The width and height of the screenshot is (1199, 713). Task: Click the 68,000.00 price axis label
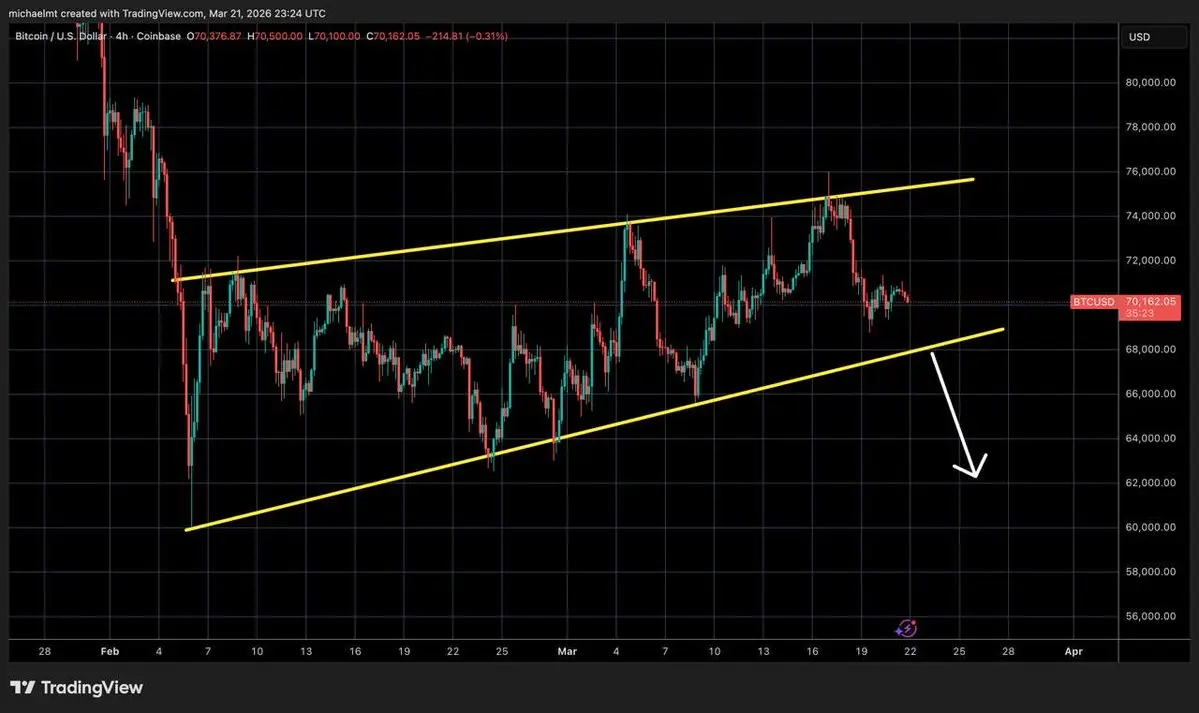point(1150,349)
